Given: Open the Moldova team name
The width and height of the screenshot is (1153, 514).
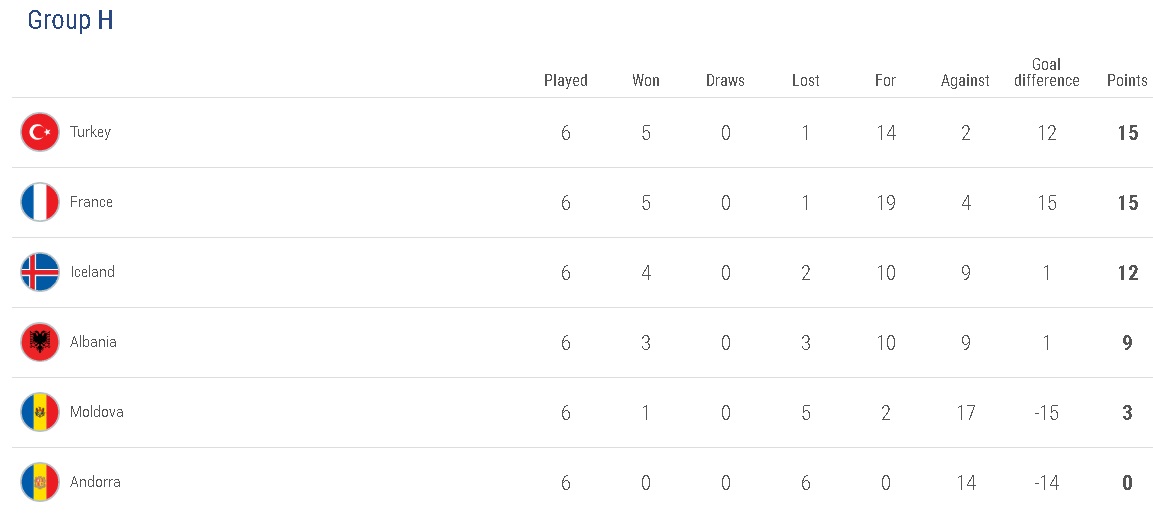Looking at the screenshot, I should click(x=96, y=412).
